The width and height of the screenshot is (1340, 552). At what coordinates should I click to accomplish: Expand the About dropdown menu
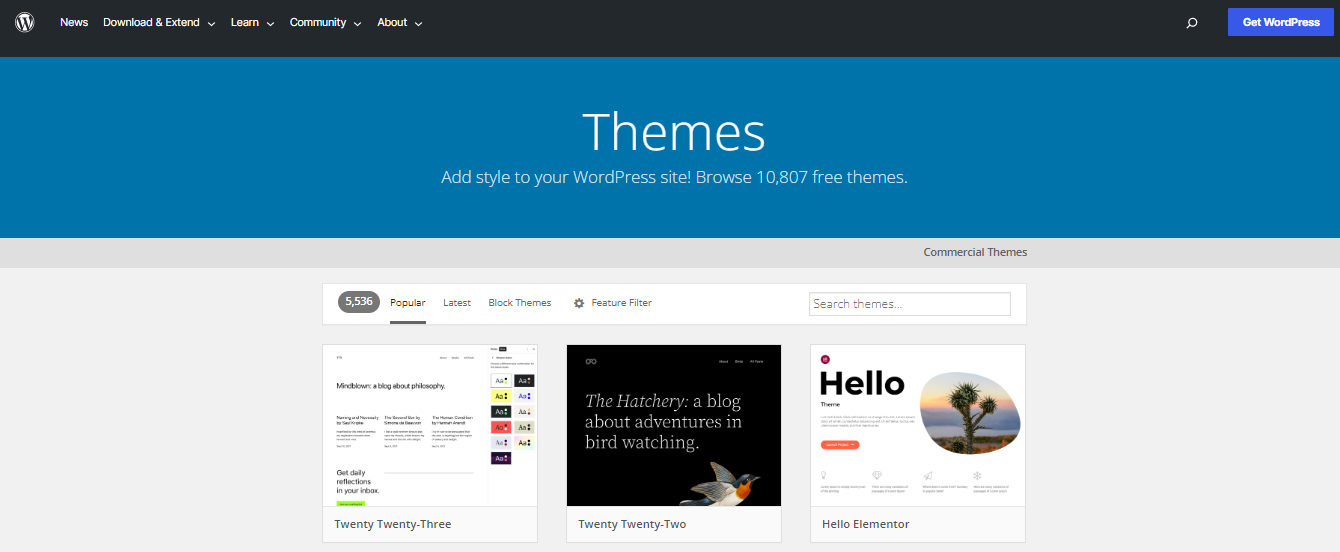pyautogui.click(x=400, y=22)
